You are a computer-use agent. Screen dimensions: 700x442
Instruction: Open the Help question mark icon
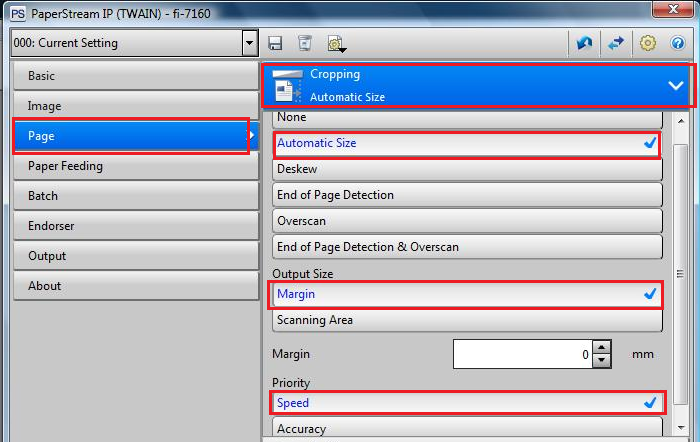[x=678, y=43]
